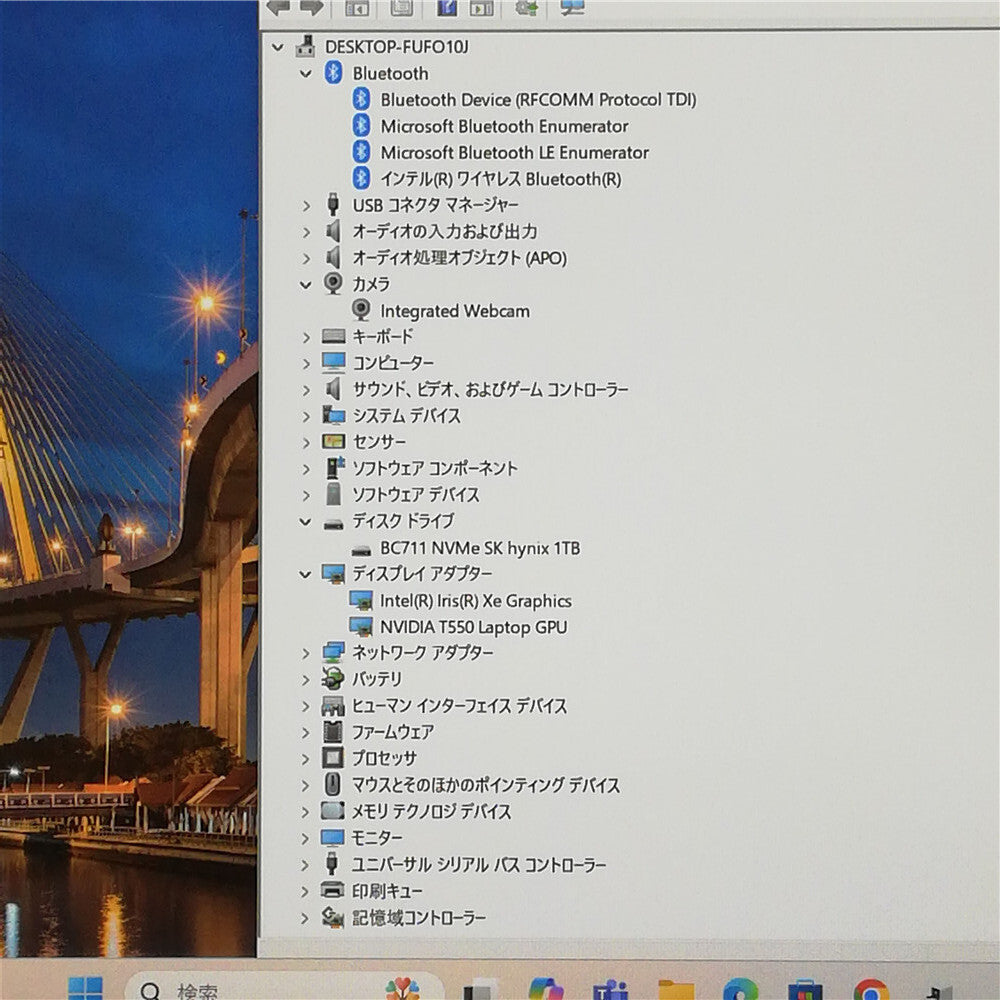Image resolution: width=1000 pixels, height=1000 pixels.
Task: Expand the プロセッサ category
Action: coord(306,759)
